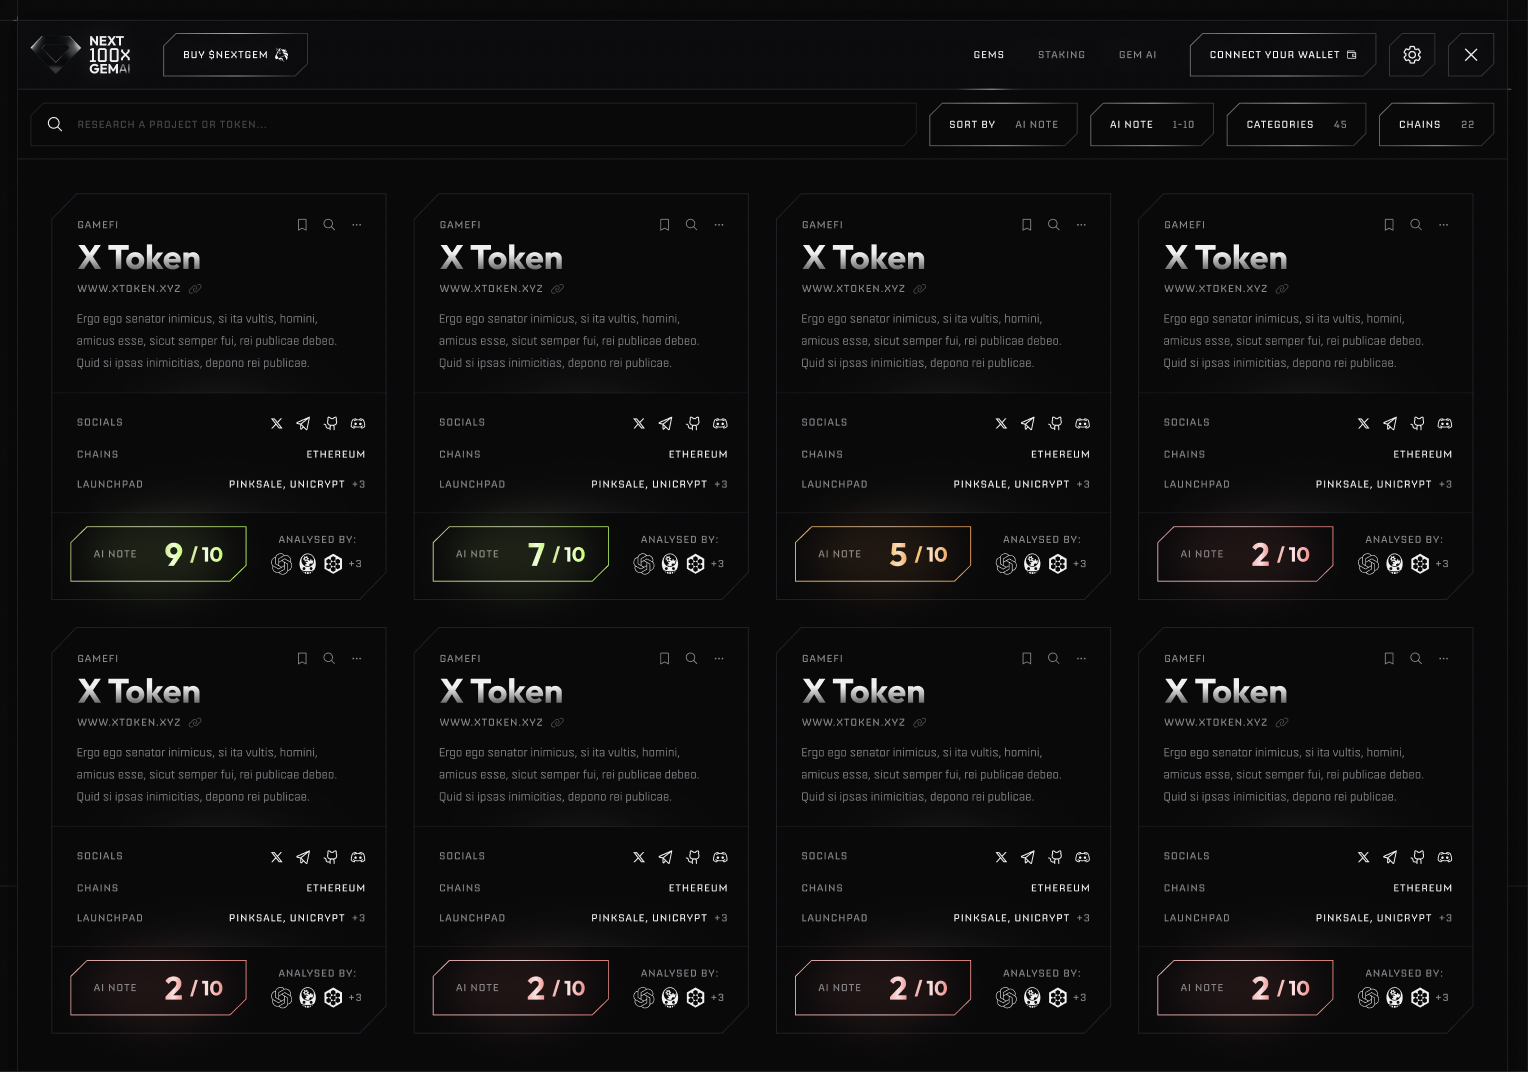This screenshot has height=1072, width=1528.
Task: Open Discord icon on the 9/10 card
Action: point(358,424)
